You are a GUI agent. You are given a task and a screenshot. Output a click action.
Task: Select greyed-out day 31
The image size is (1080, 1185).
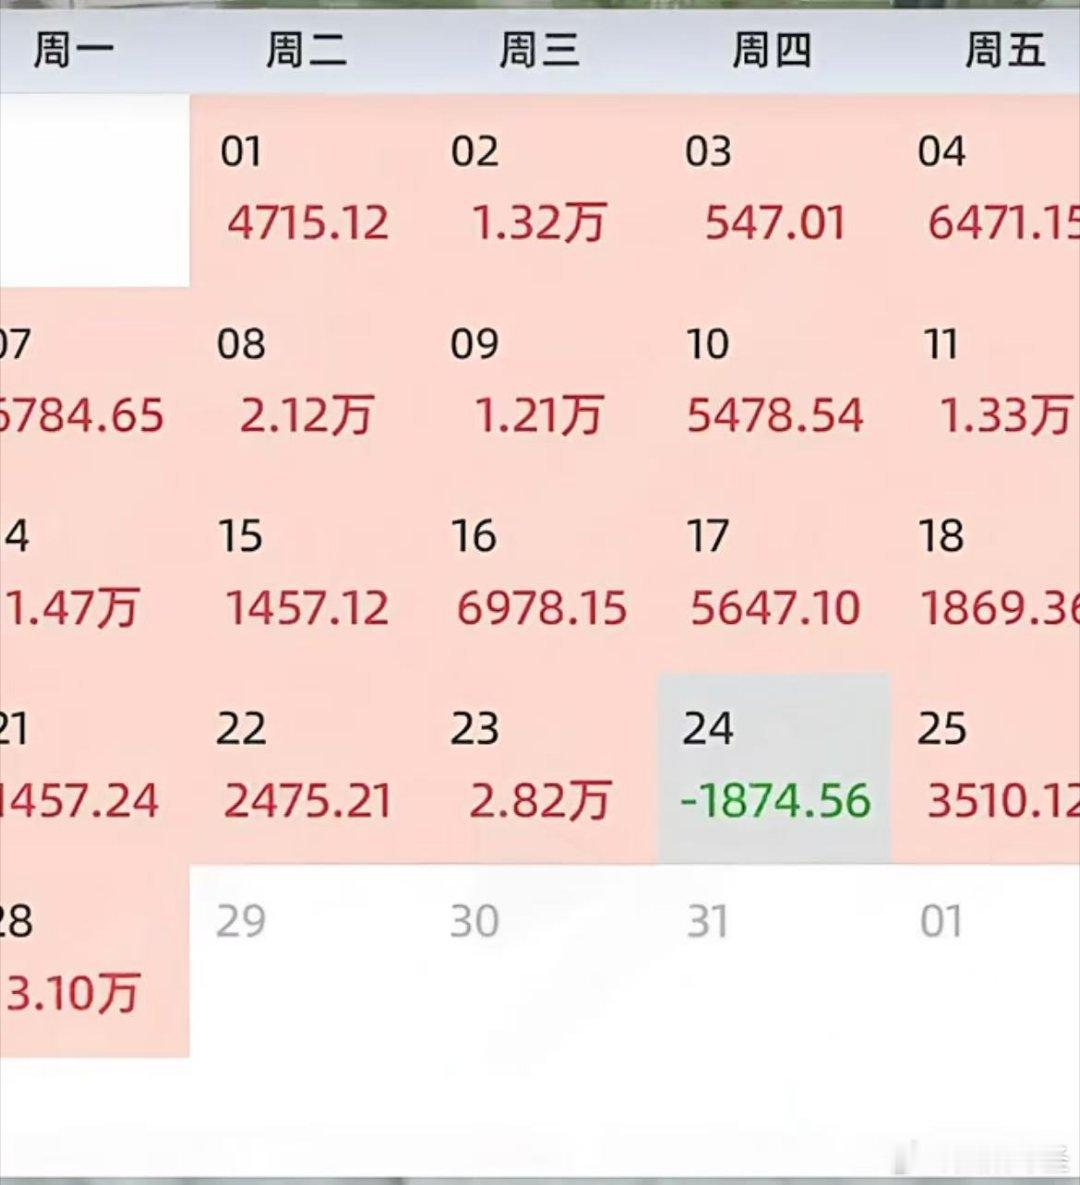tap(773, 961)
